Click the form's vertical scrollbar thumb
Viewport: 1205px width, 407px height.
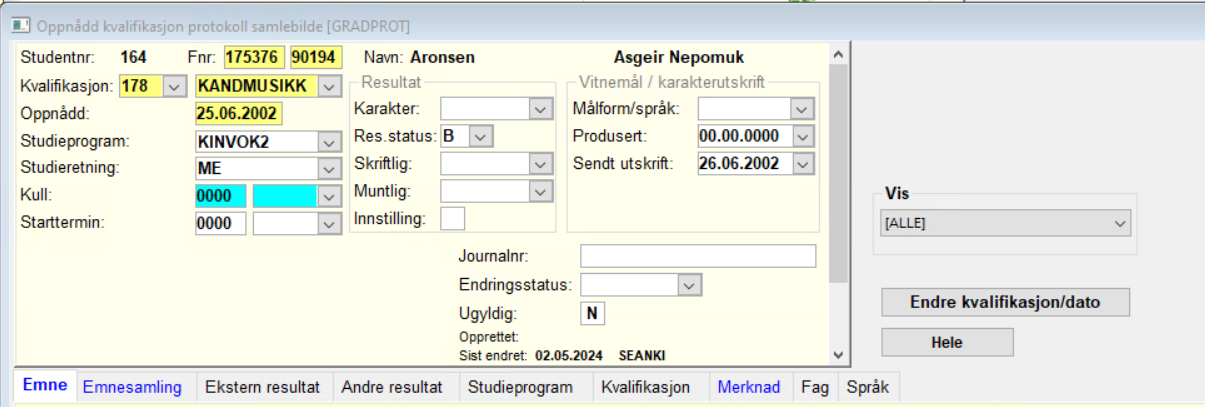coord(838,172)
